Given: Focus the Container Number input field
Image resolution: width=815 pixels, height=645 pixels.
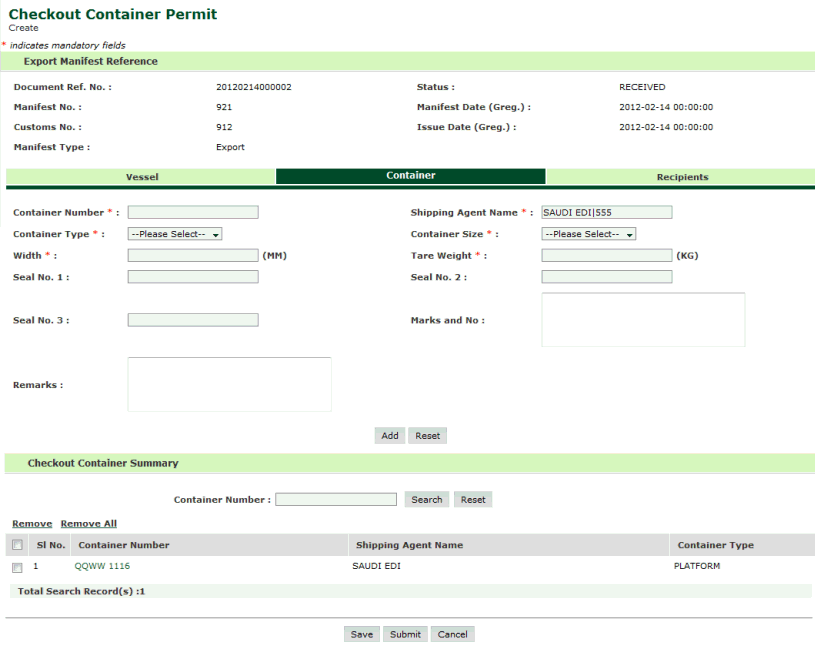Looking at the screenshot, I should coord(193,212).
